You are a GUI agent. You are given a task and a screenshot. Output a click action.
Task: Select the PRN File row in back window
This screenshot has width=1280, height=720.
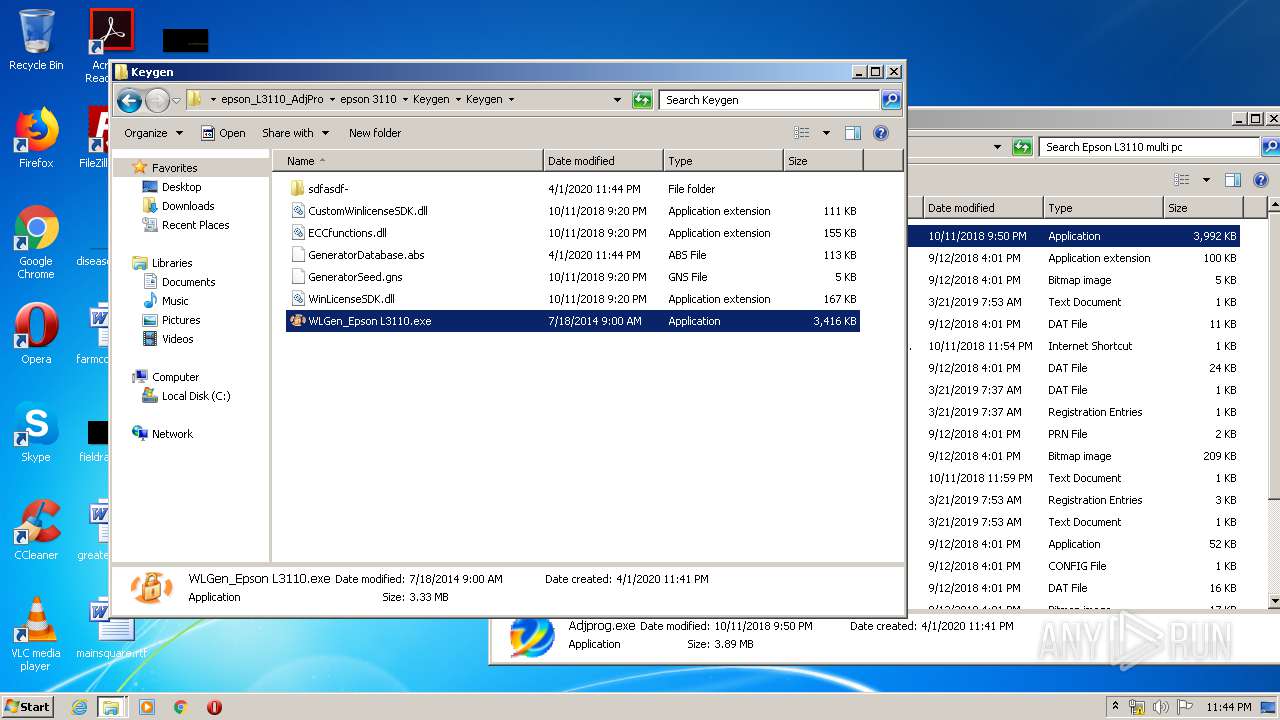coord(1074,434)
